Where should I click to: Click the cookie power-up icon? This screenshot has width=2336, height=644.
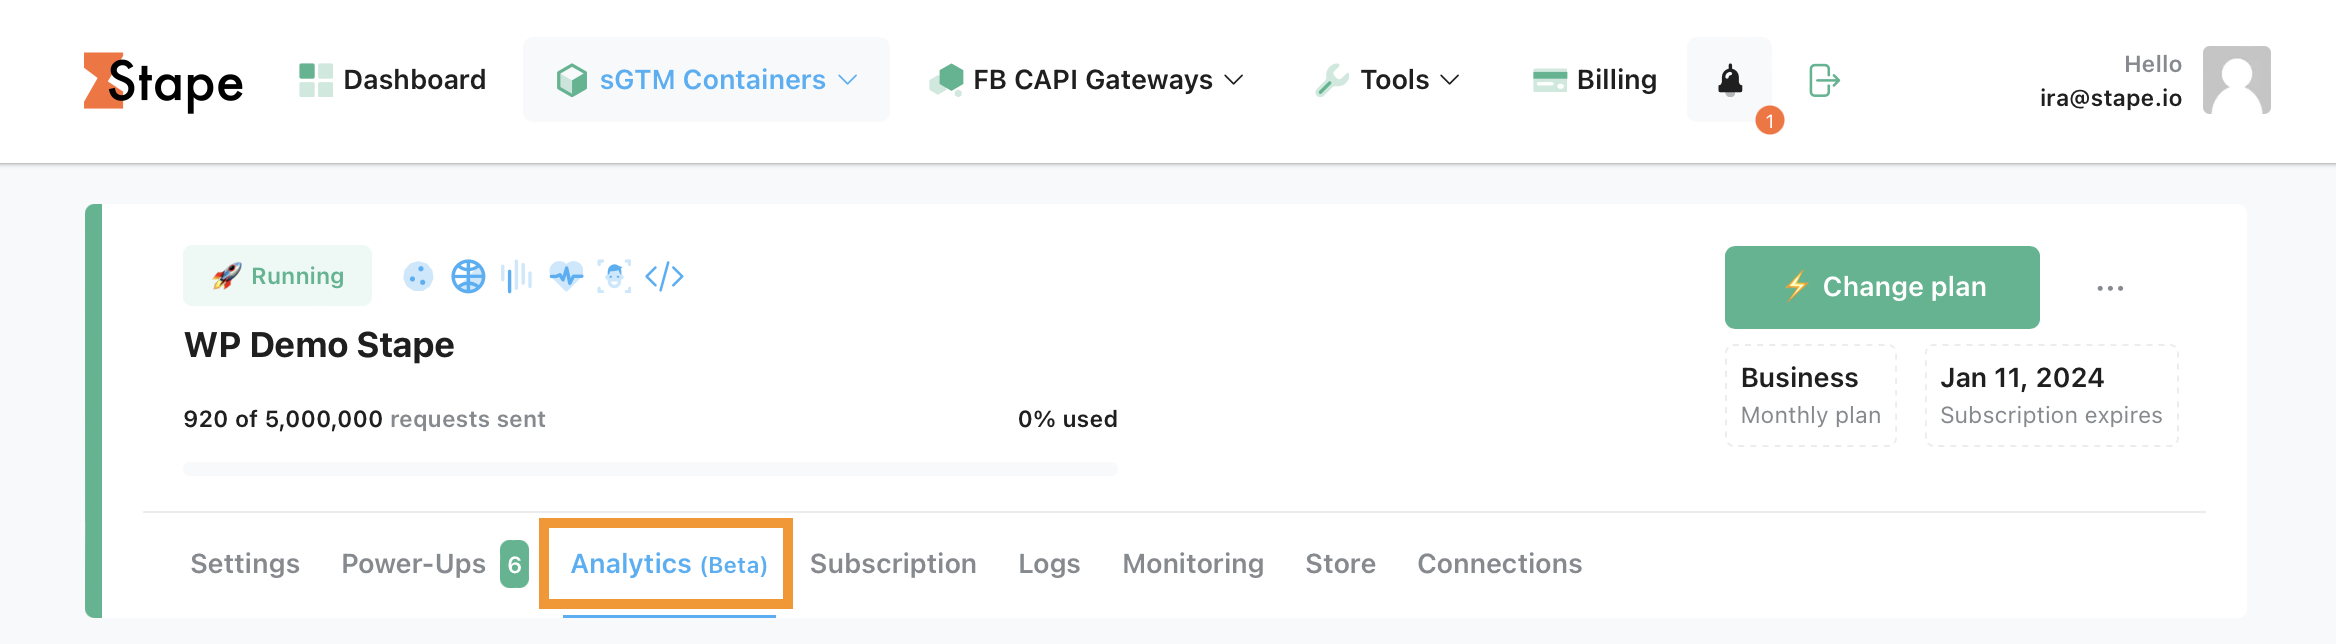418,276
